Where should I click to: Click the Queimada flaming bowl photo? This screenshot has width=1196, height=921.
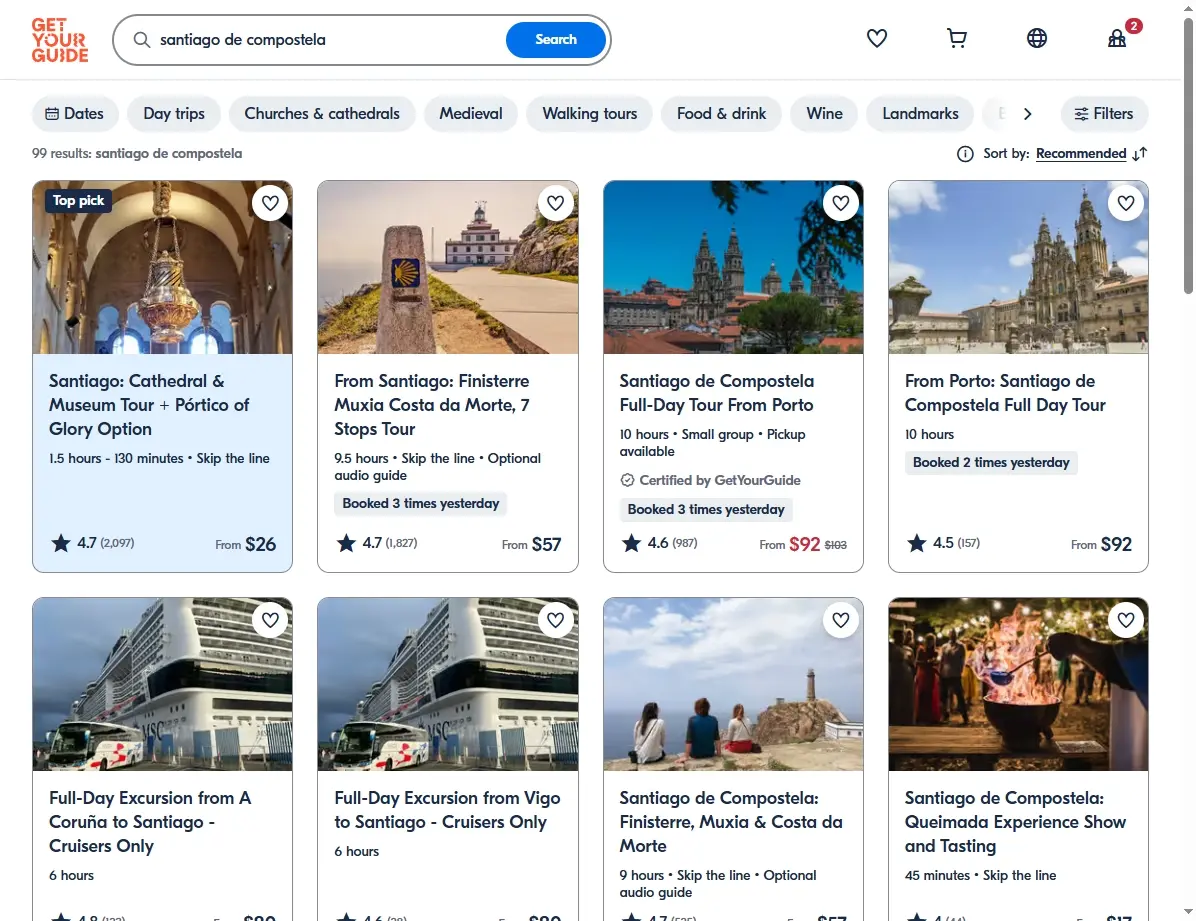click(1018, 684)
